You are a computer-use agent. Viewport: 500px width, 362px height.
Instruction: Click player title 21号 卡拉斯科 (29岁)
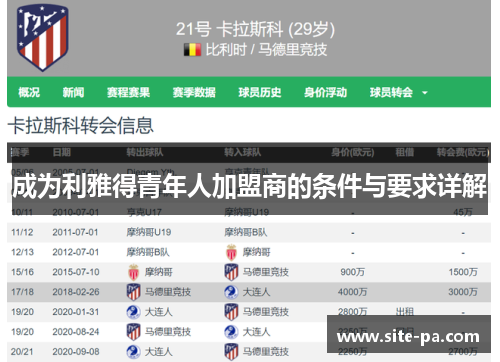tap(255, 29)
